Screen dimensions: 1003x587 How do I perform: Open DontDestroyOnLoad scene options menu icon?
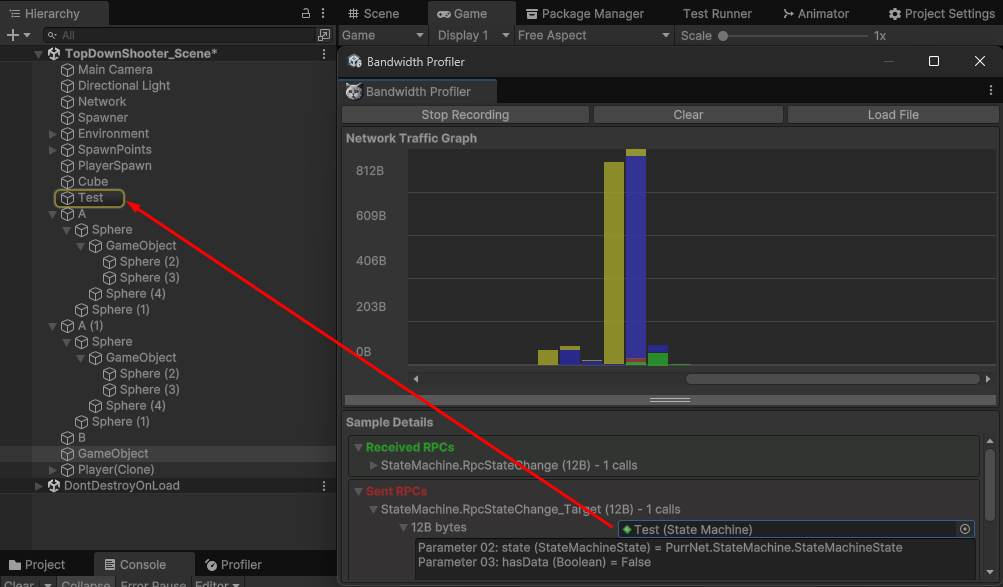tap(324, 486)
